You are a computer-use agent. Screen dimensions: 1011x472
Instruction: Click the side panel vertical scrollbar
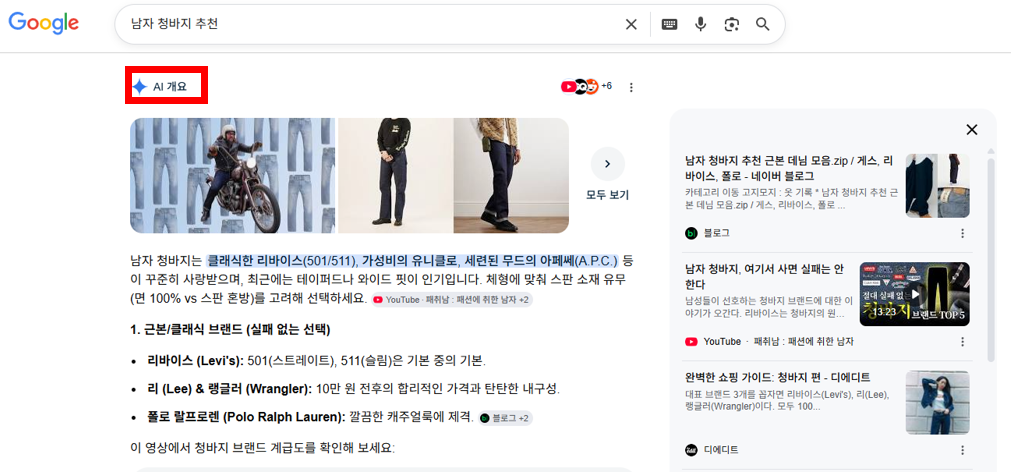click(x=991, y=258)
